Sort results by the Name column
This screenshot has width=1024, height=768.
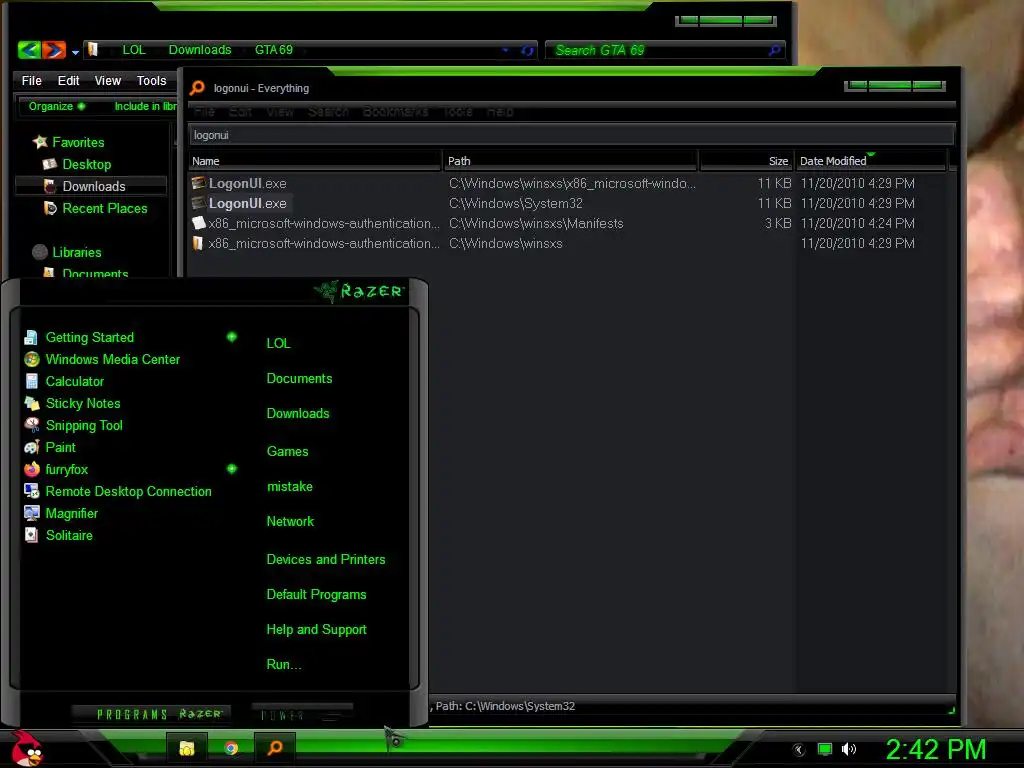(x=315, y=161)
